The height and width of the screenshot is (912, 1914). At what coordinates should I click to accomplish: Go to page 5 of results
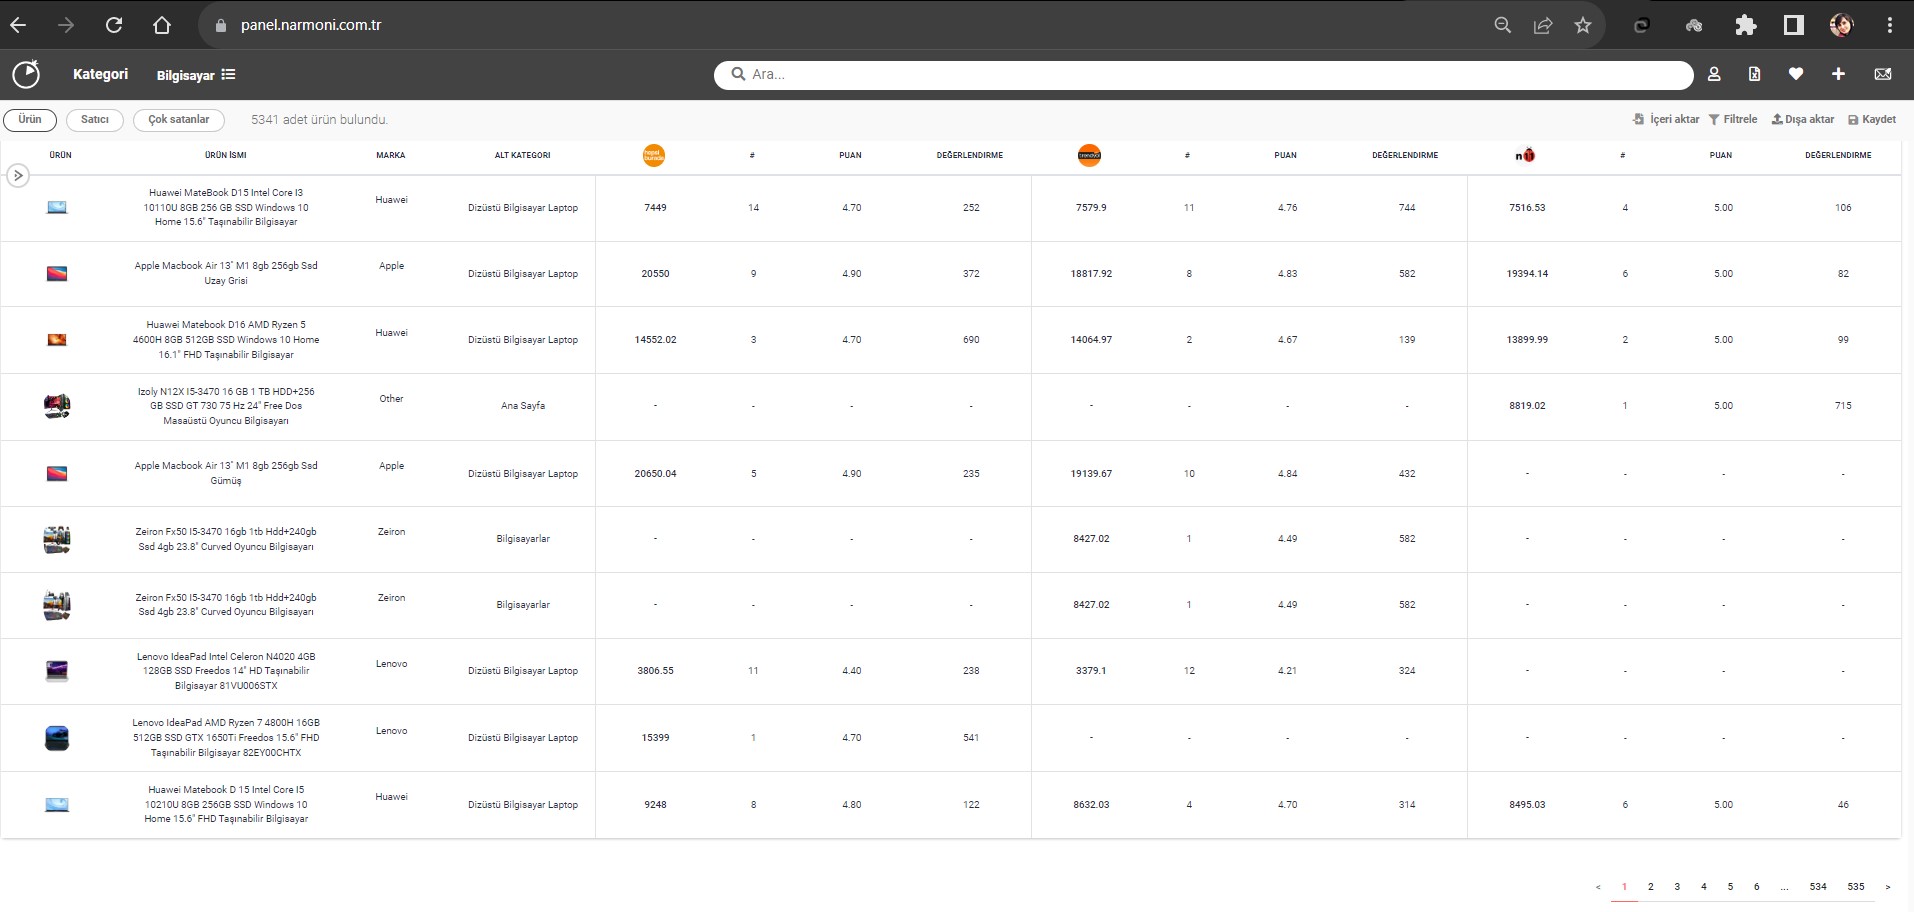(1730, 887)
